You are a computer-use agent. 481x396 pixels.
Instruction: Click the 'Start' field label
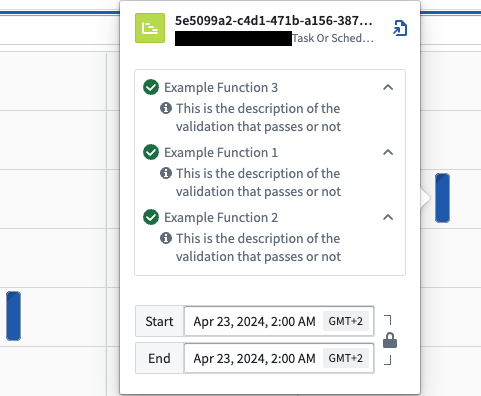[x=159, y=321]
